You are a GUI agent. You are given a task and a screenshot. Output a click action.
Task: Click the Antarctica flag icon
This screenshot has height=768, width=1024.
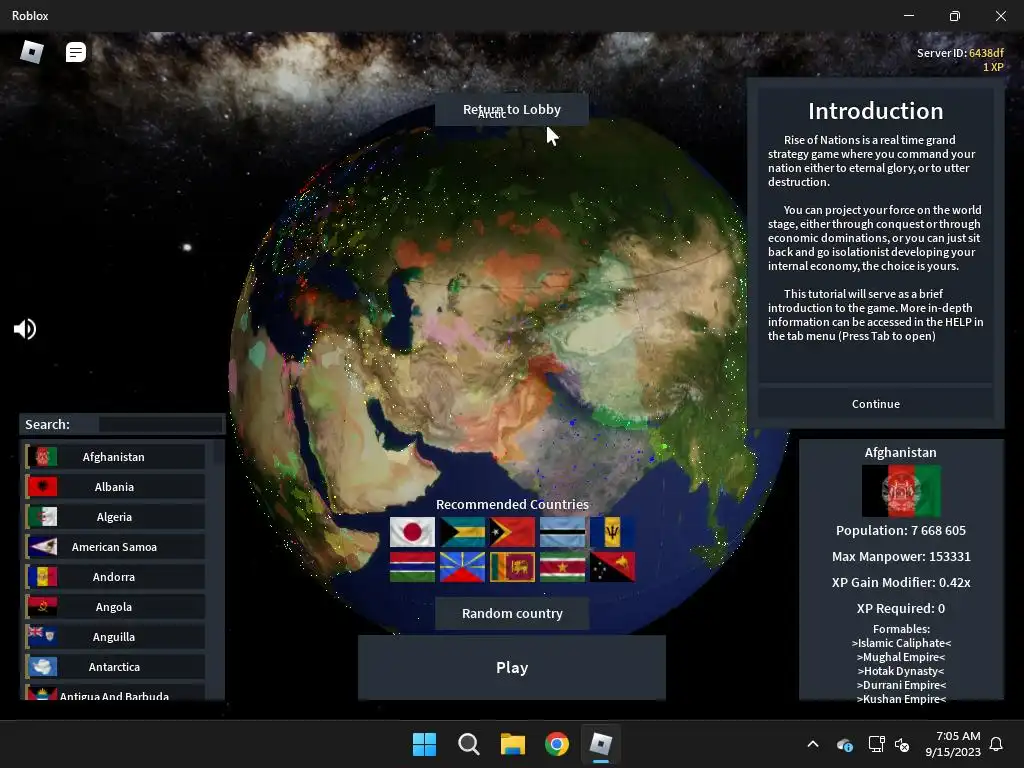(x=42, y=667)
